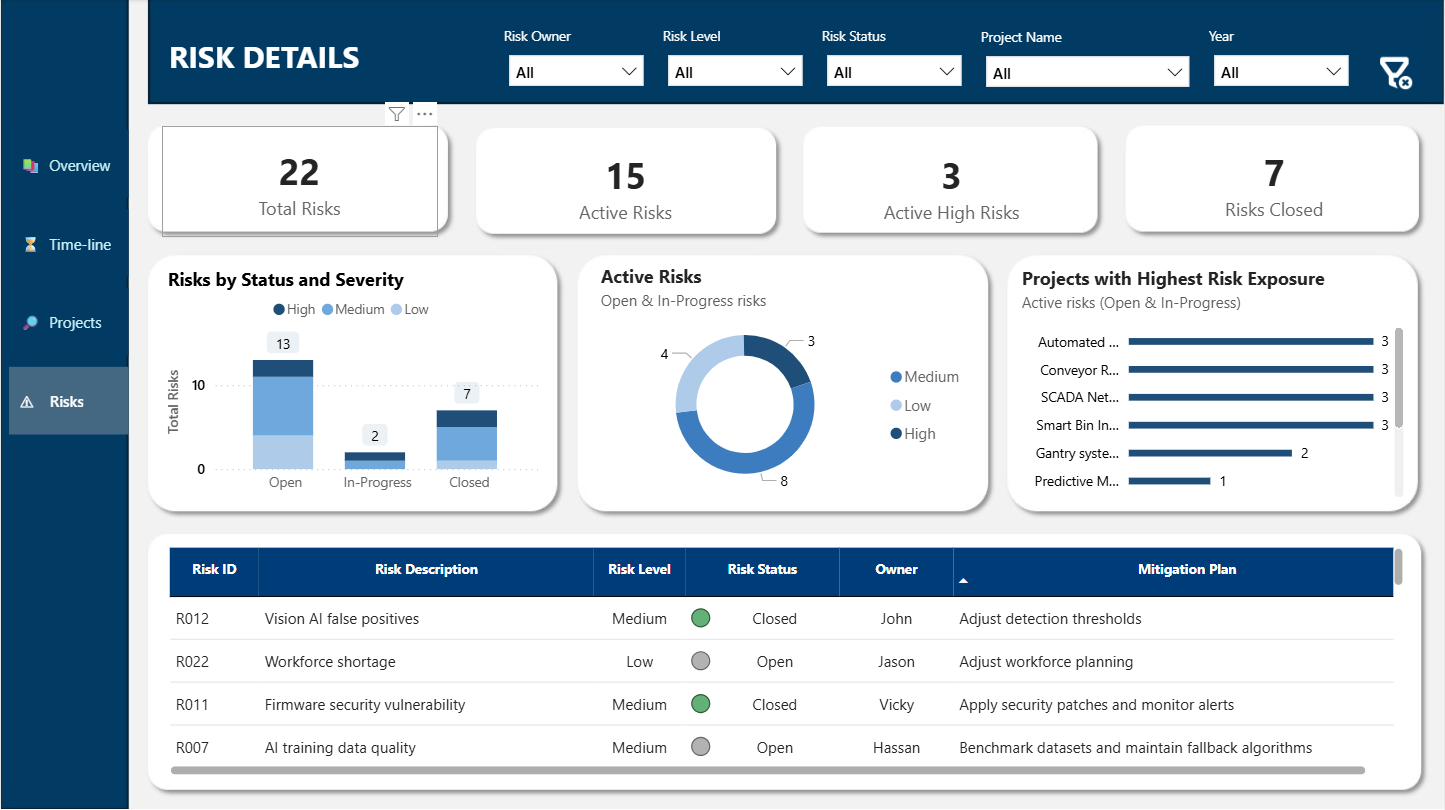Click the Risks warning triangle icon
The width and height of the screenshot is (1445, 810).
[28, 402]
